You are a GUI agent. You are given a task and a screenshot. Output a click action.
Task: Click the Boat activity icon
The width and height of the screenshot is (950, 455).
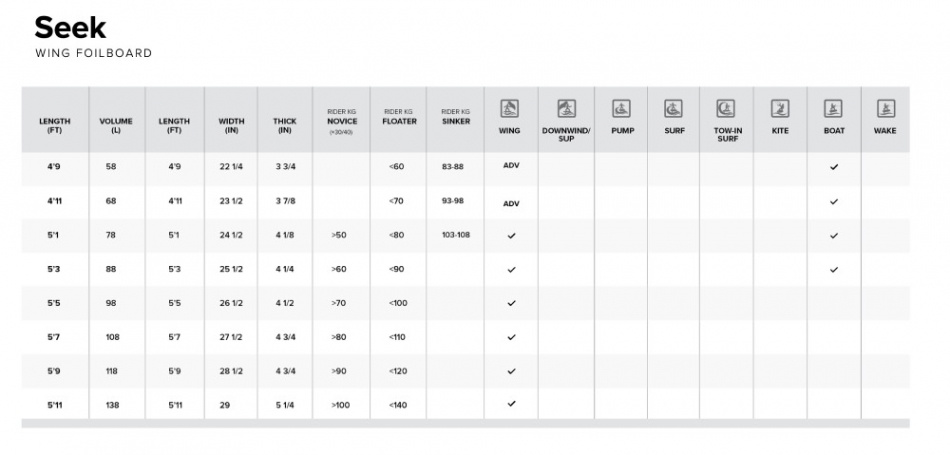[x=834, y=109]
